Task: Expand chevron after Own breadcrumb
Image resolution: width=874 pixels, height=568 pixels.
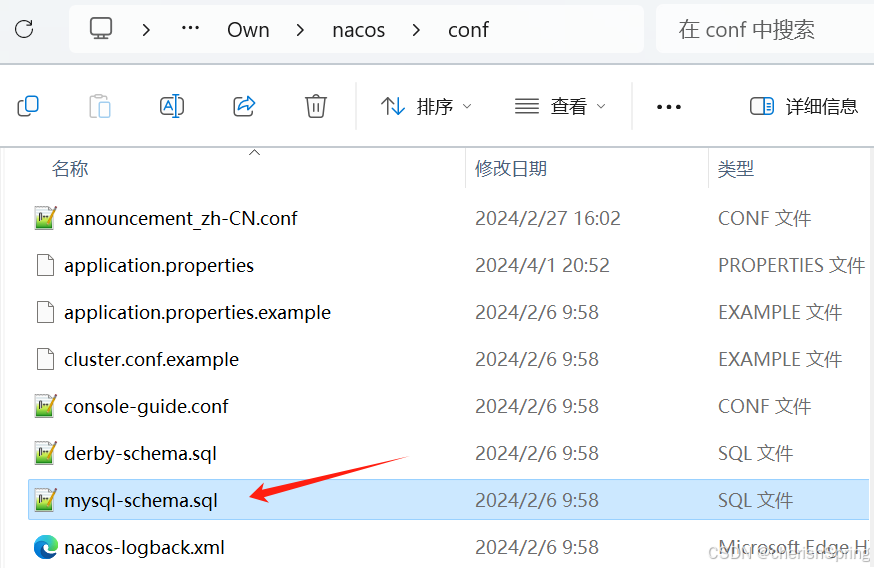Action: tap(300, 30)
